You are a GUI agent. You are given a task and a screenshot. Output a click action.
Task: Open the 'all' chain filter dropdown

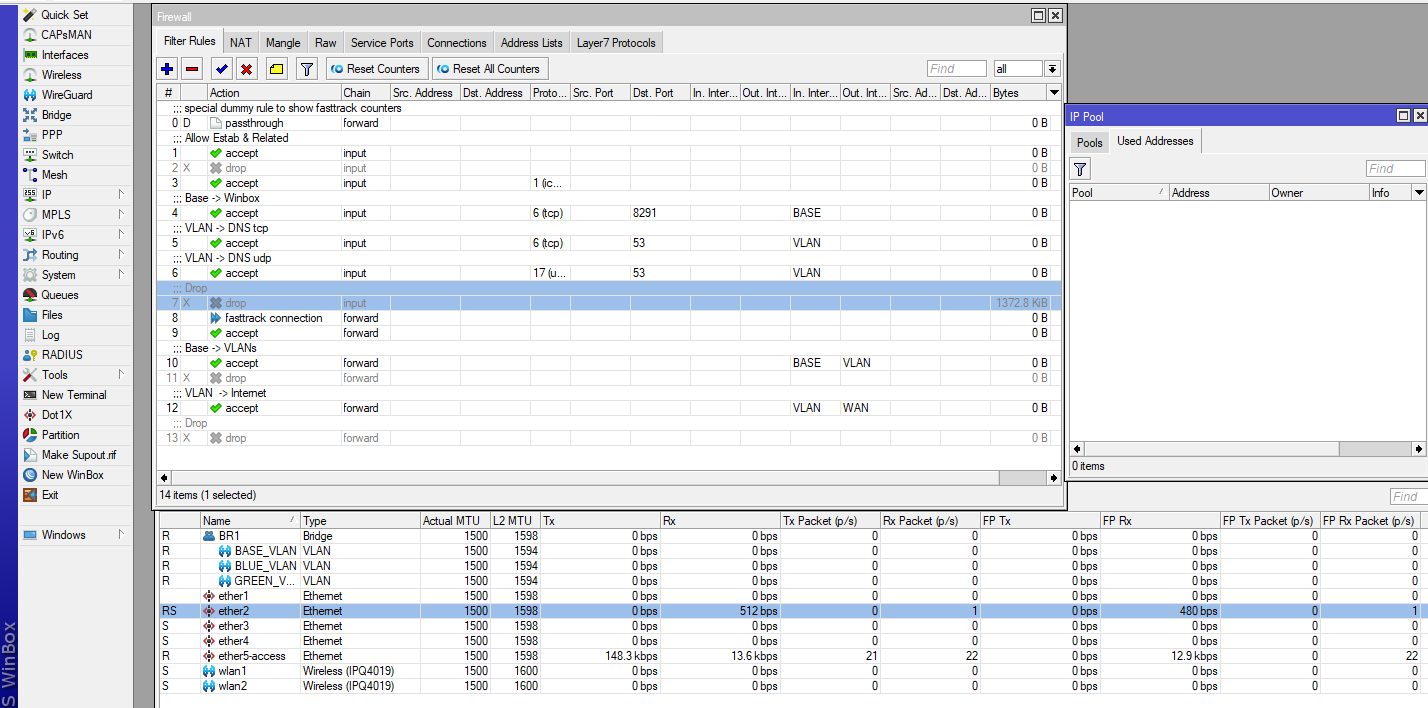1052,69
